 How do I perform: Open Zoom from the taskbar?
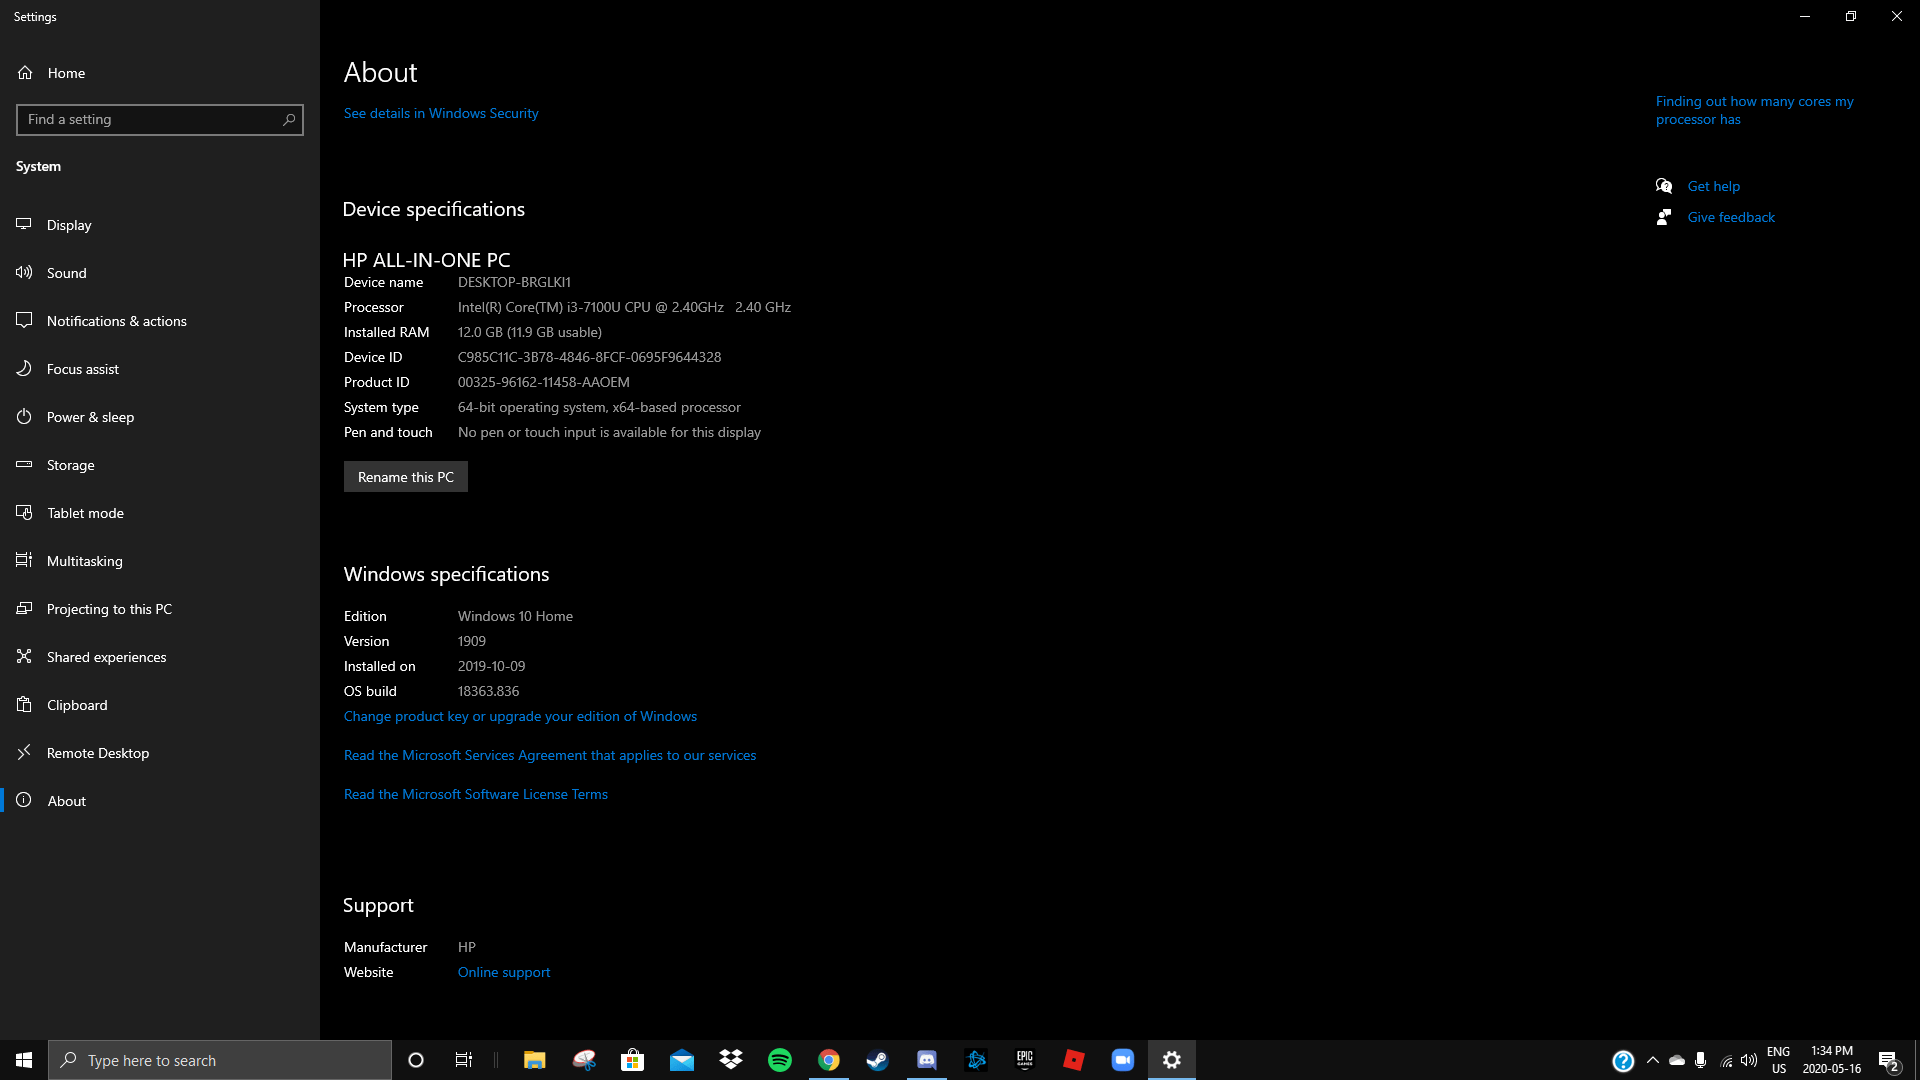coord(1123,1060)
